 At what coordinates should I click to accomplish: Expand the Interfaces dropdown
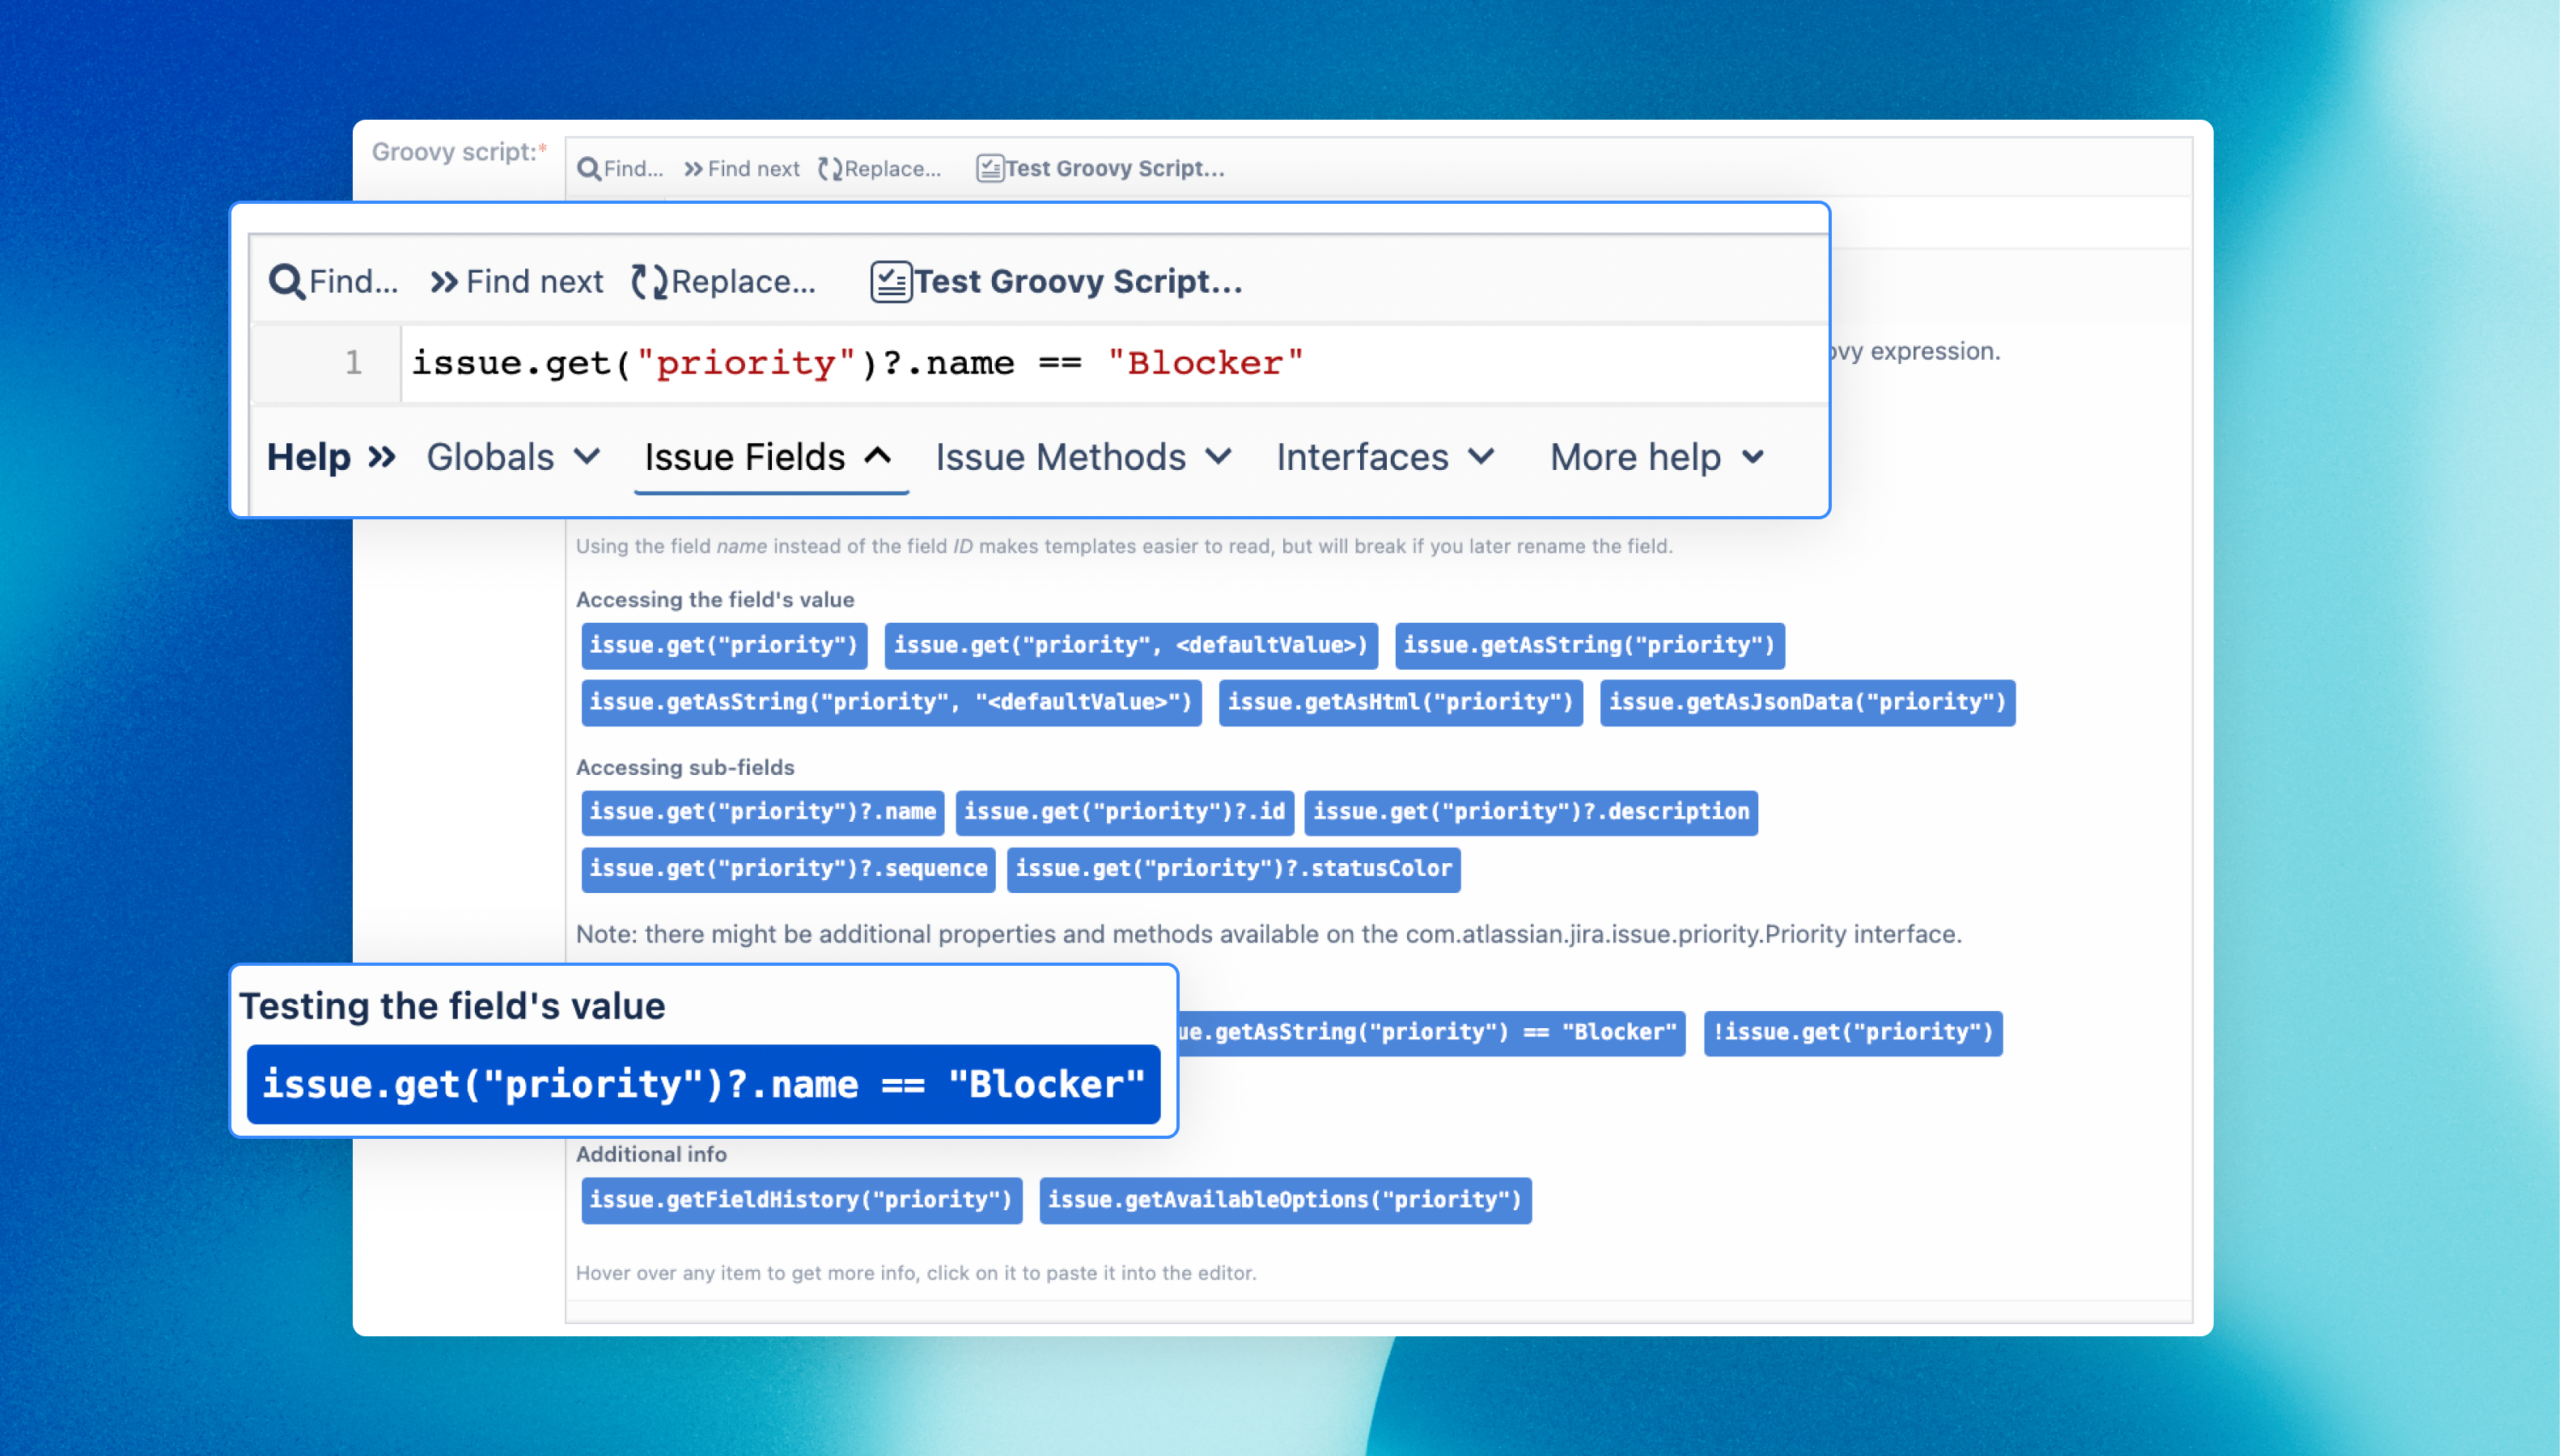(1385, 458)
